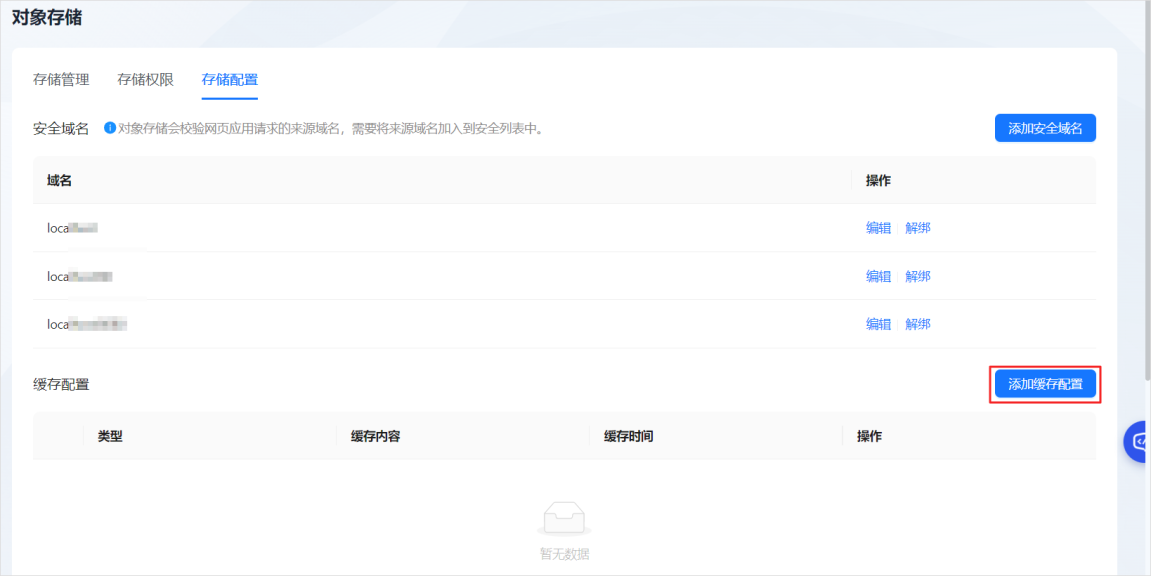Screen dimensions: 1151x576
Task: Click the 缓存配置 section label
Action: click(x=61, y=384)
